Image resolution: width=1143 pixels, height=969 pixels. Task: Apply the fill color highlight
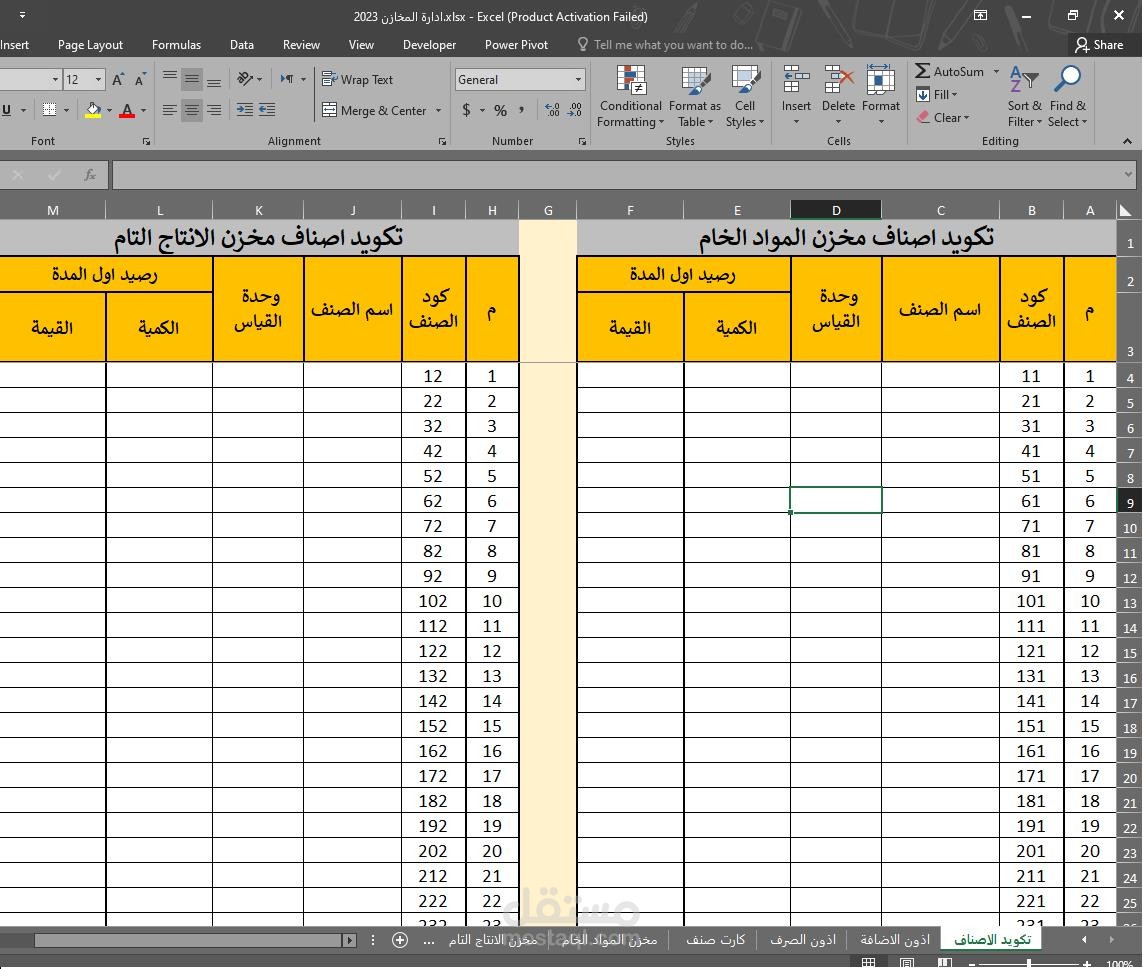point(93,110)
